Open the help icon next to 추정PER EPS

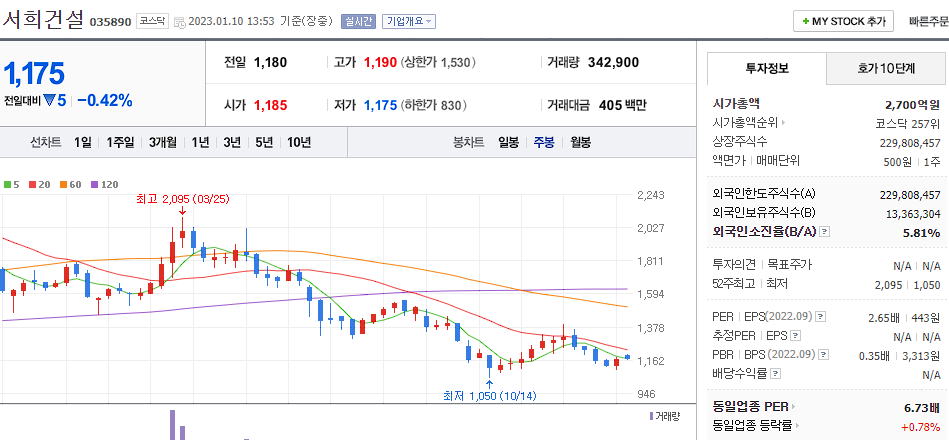coord(795,335)
